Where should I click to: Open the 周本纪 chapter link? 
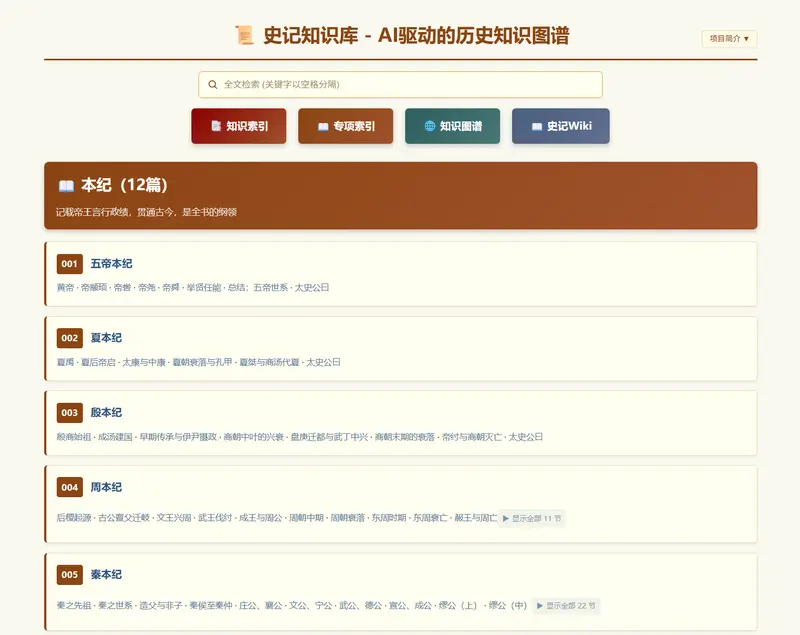point(106,487)
